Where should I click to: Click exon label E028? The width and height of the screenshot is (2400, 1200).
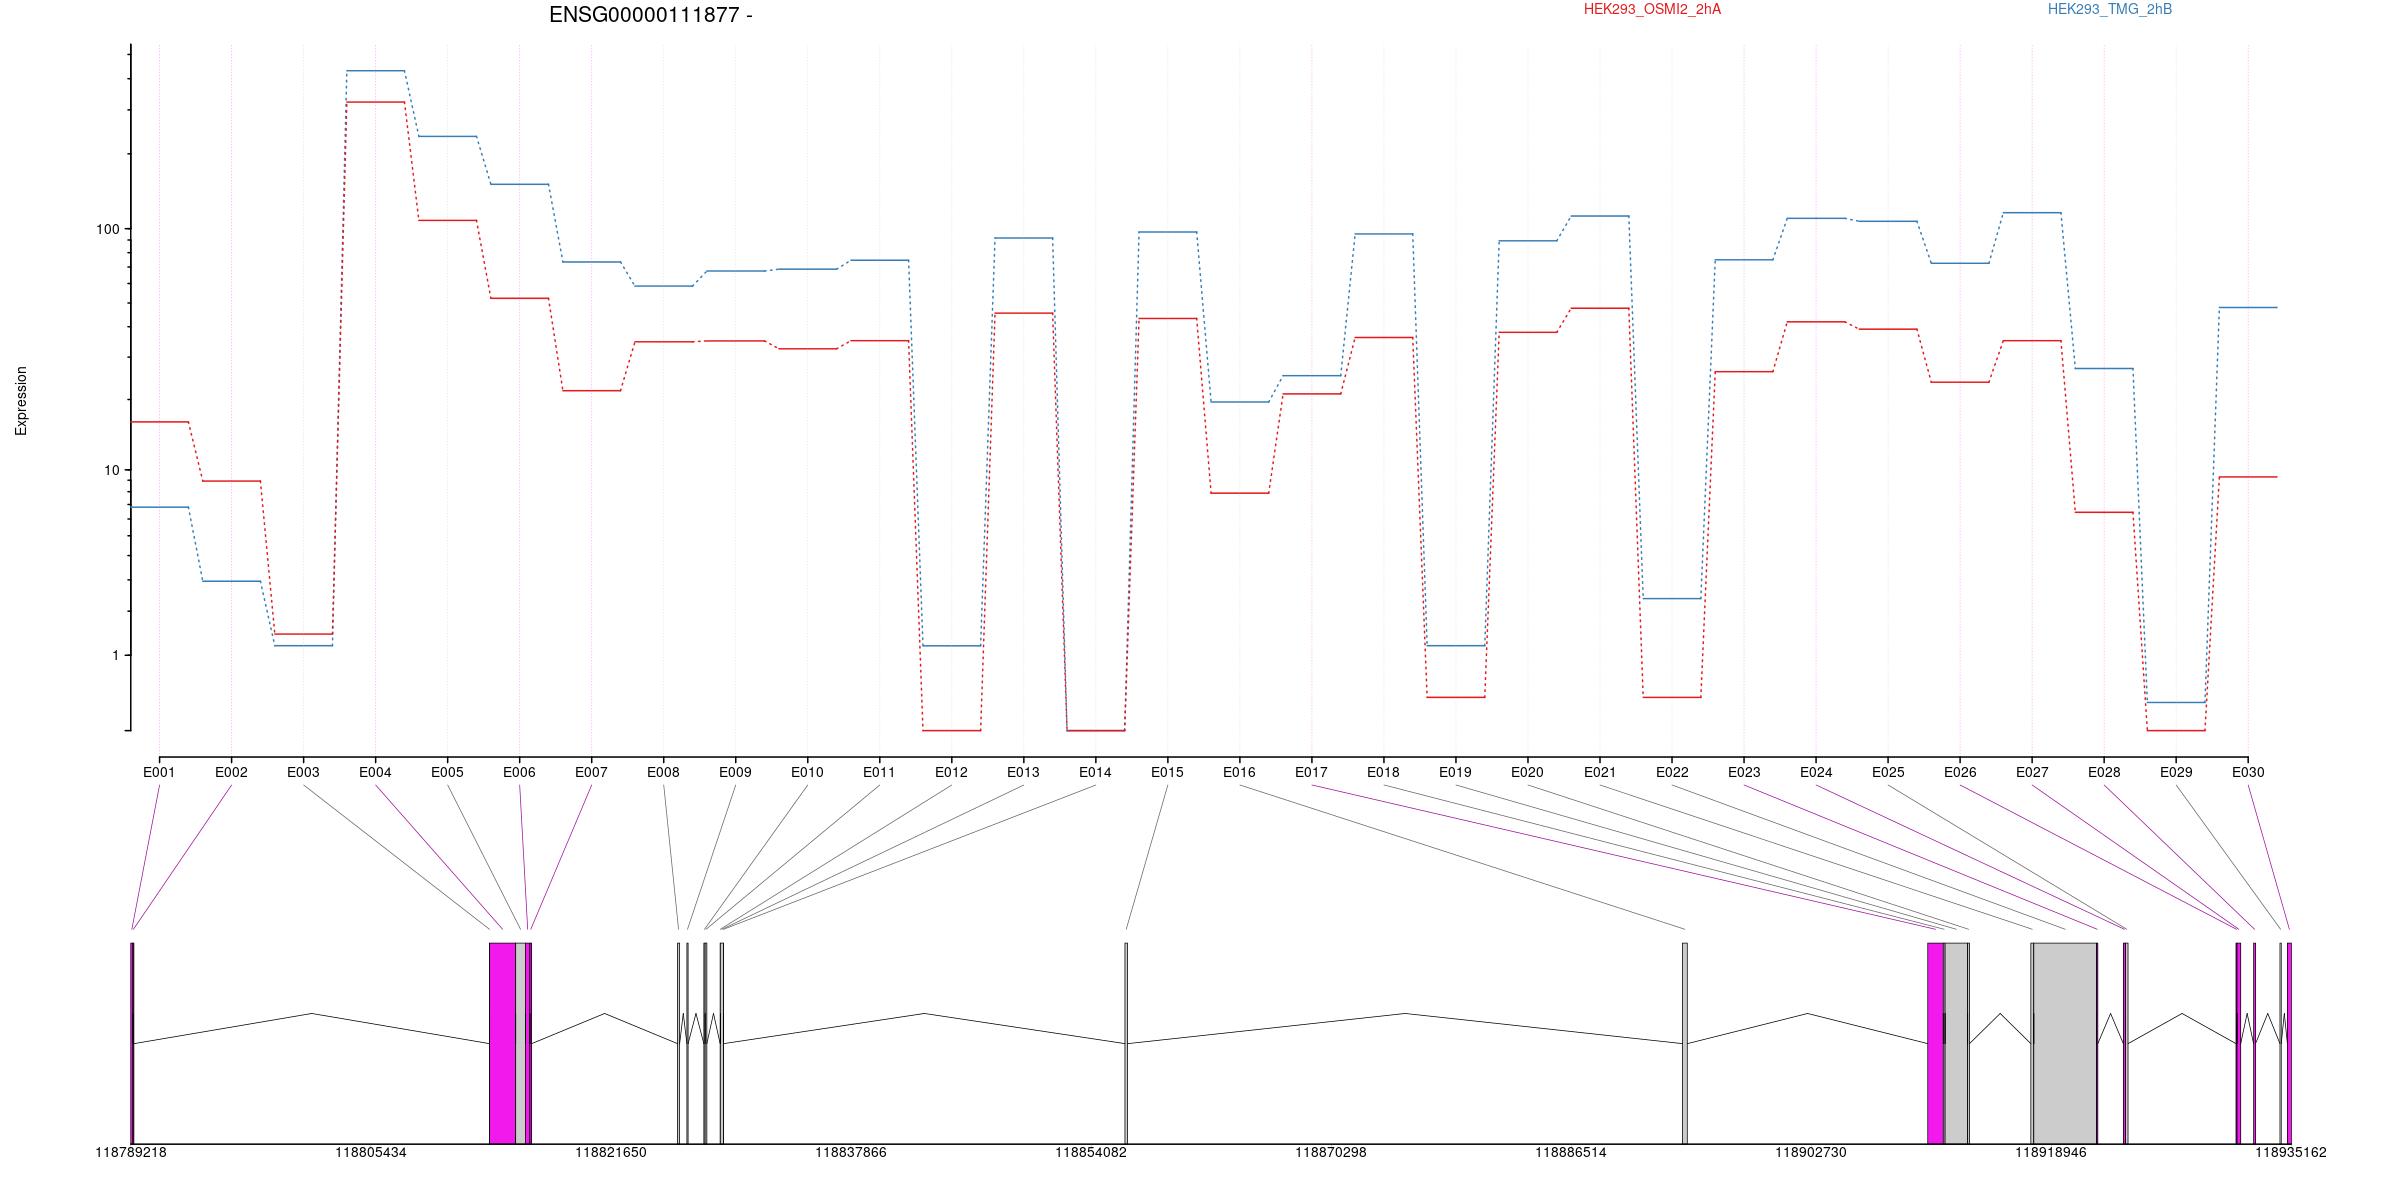point(2104,772)
